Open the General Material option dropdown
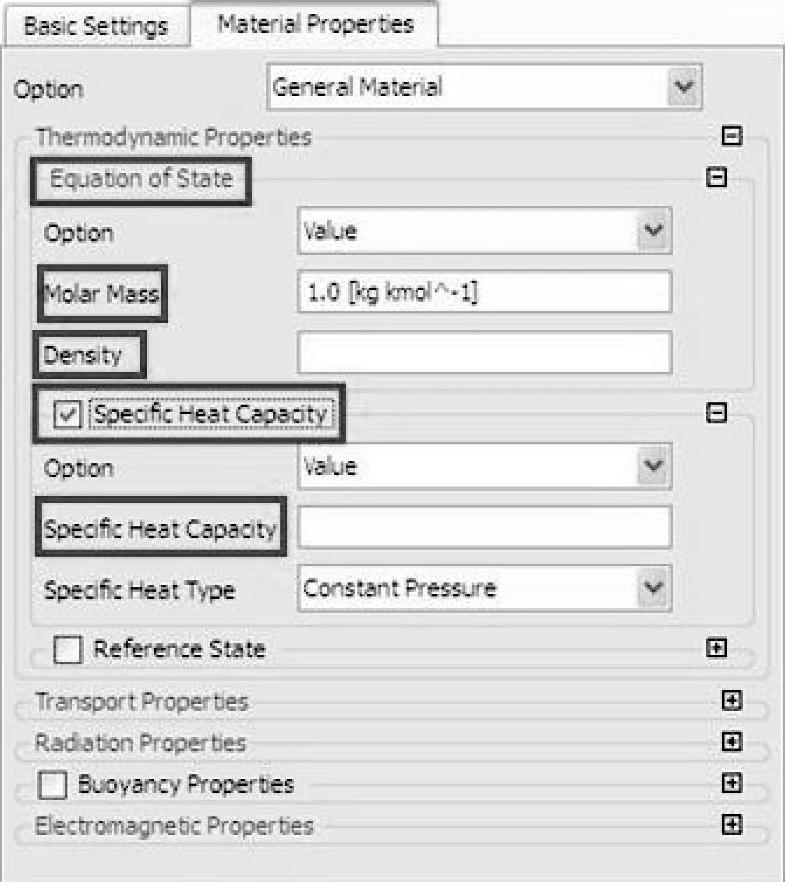 click(683, 88)
